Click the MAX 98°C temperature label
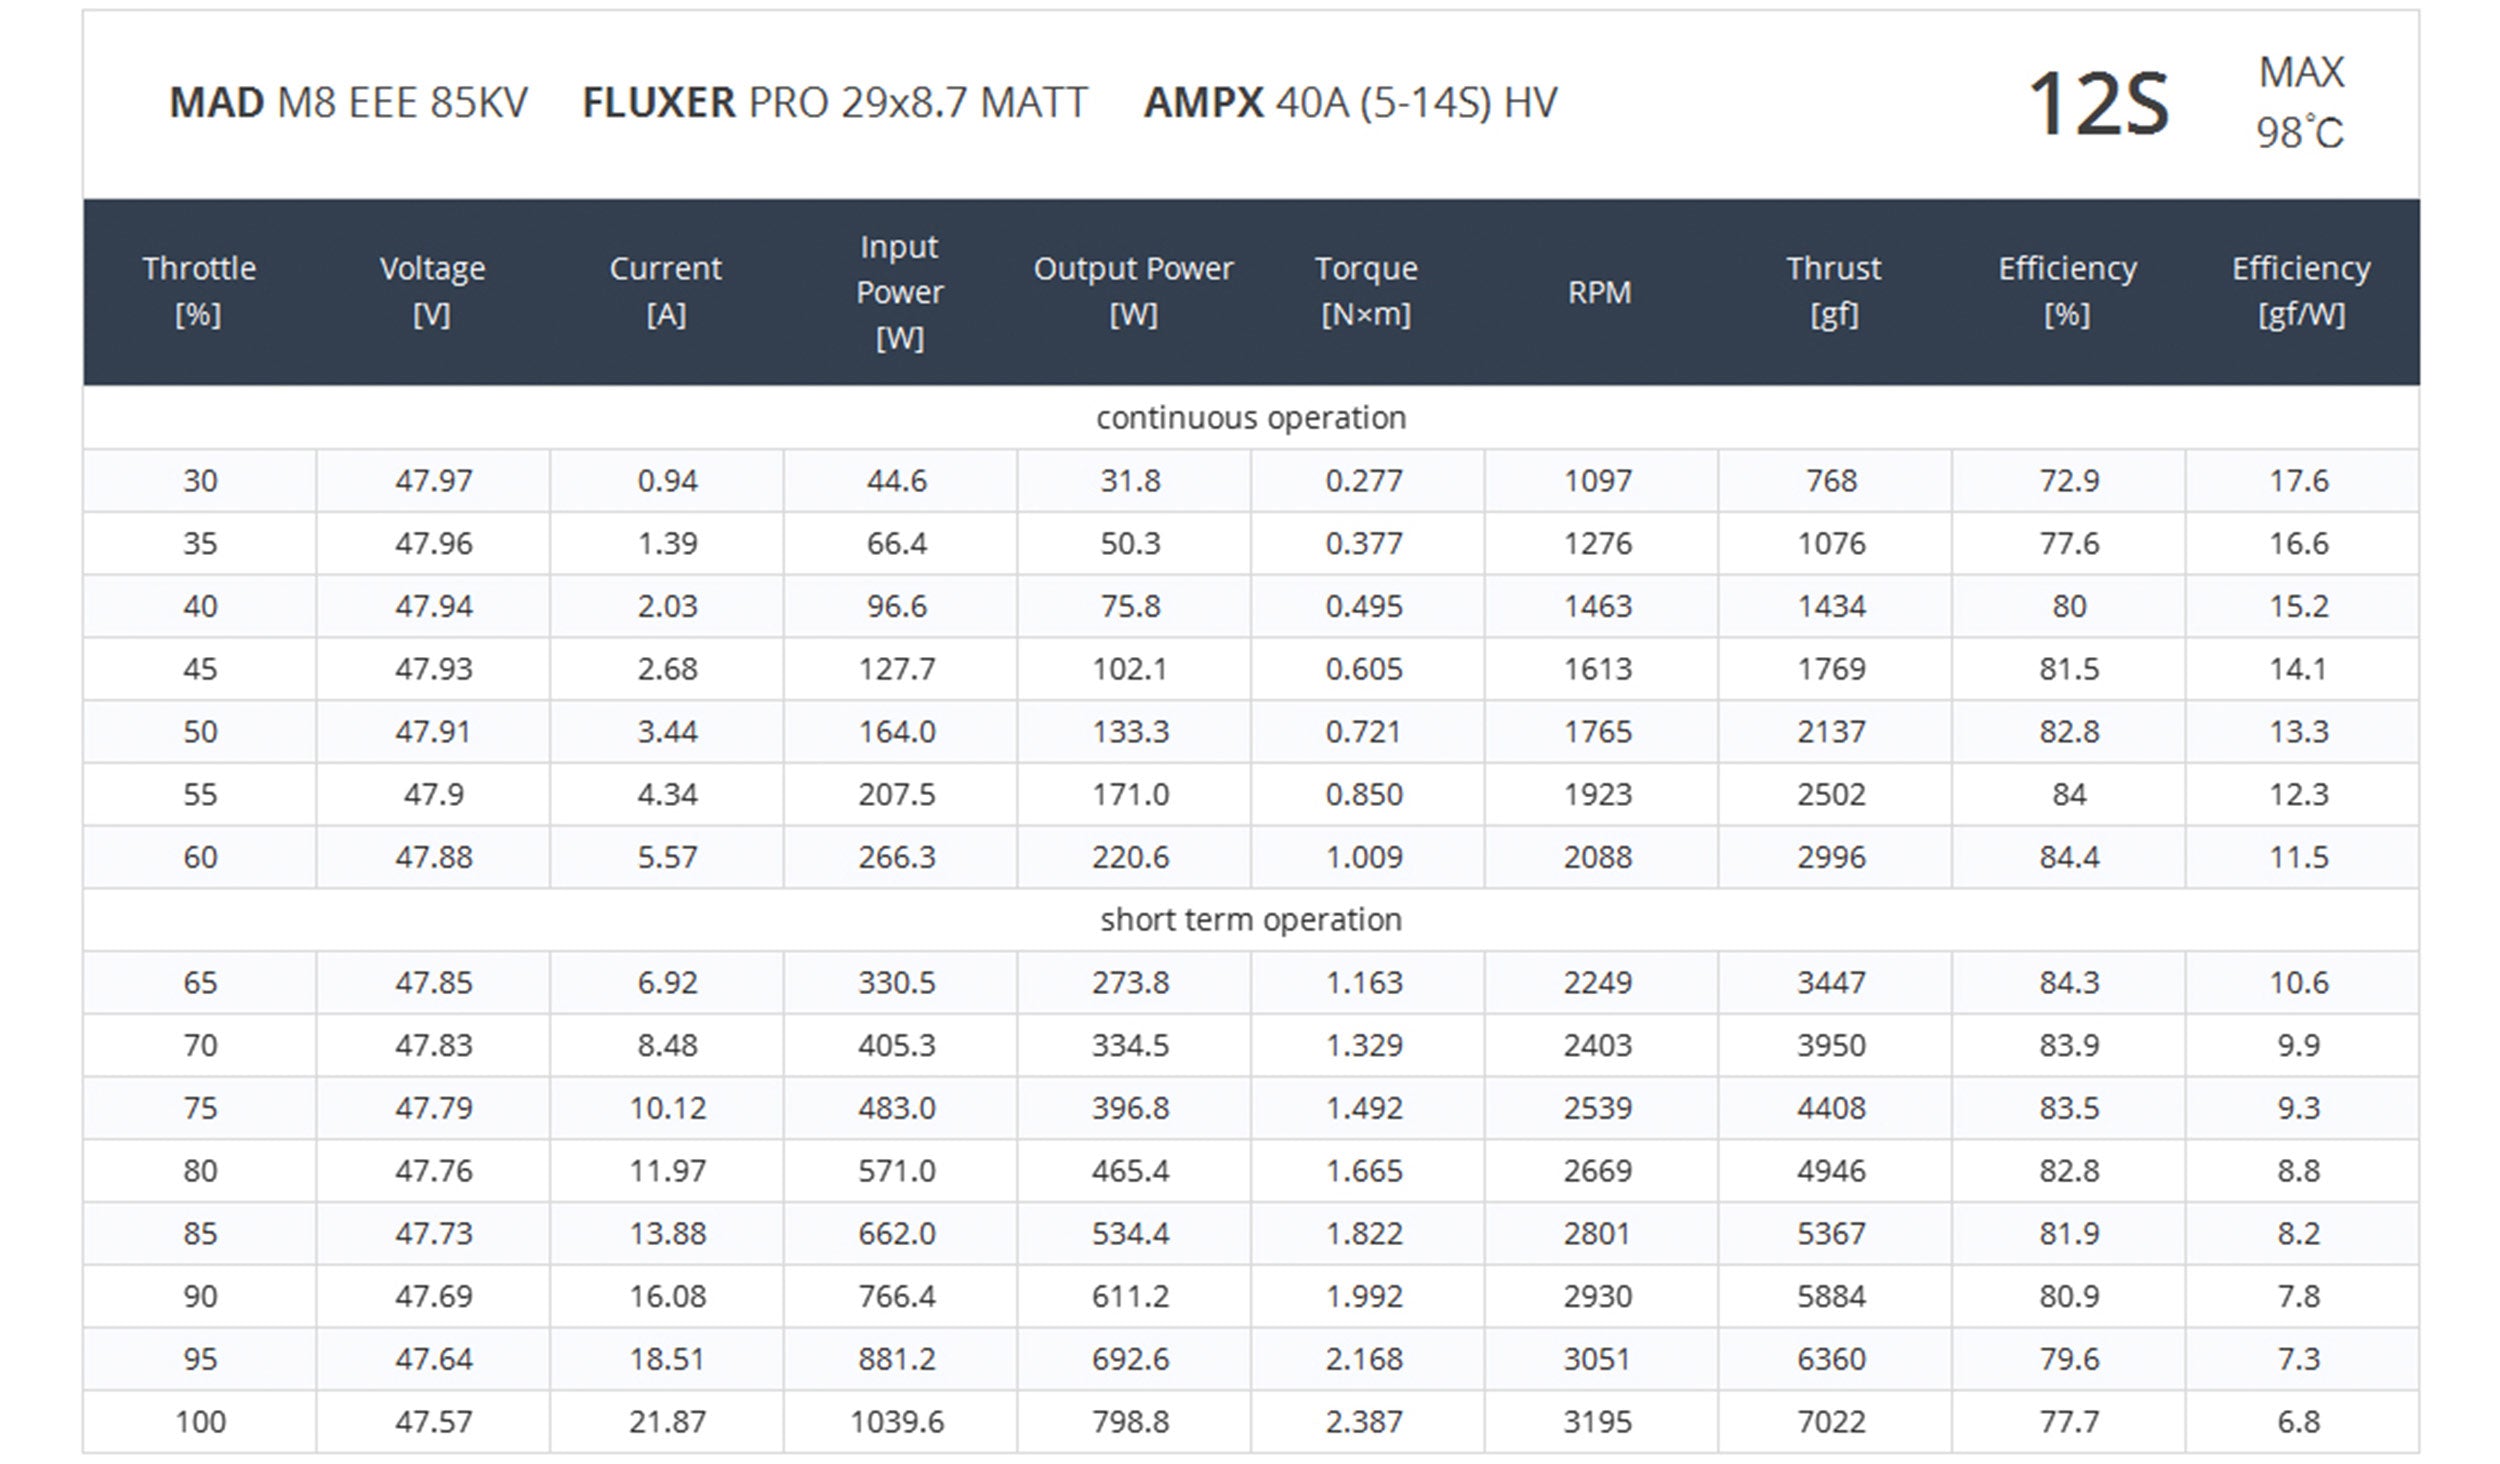2500x1464 pixels. coord(2300,103)
